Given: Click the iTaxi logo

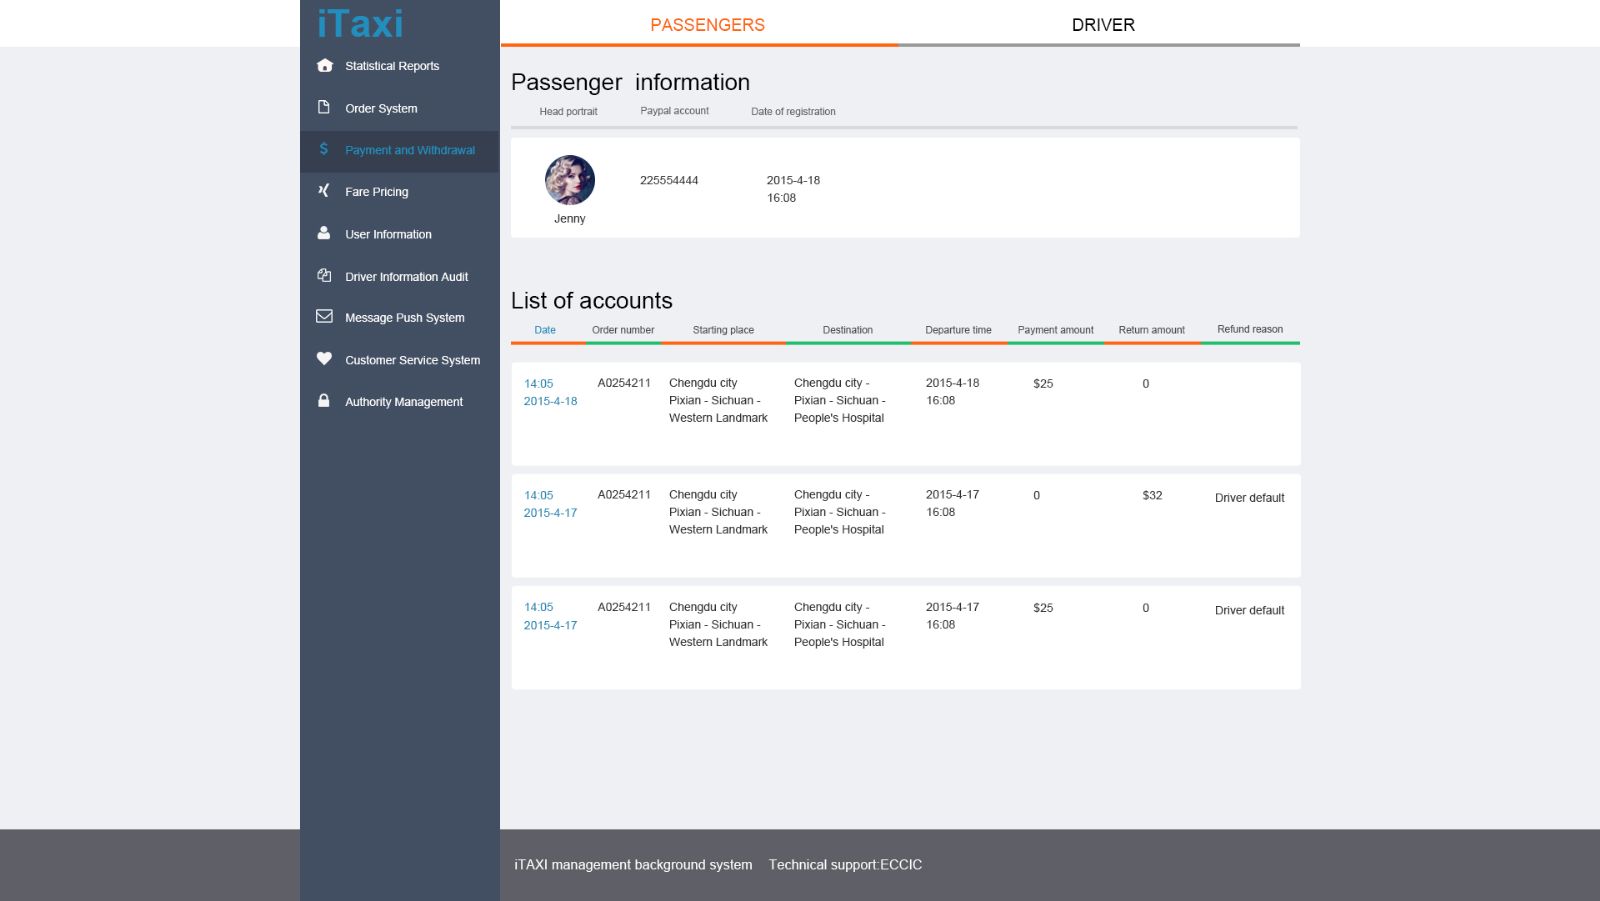Looking at the screenshot, I should tap(360, 24).
